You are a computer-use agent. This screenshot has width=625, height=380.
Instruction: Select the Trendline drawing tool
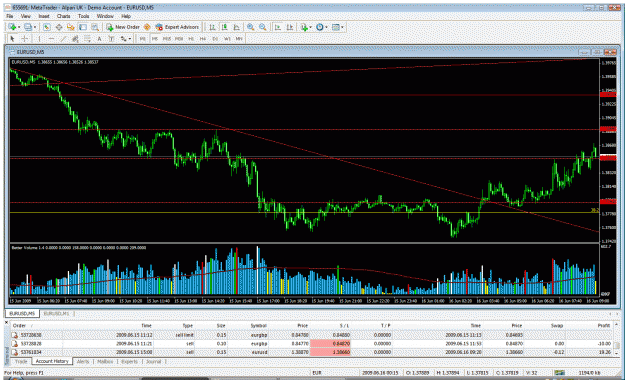(x=63, y=39)
